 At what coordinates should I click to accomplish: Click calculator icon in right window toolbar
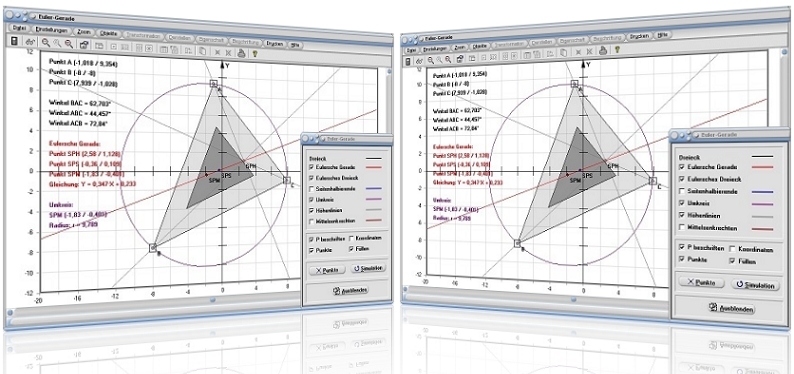click(409, 61)
